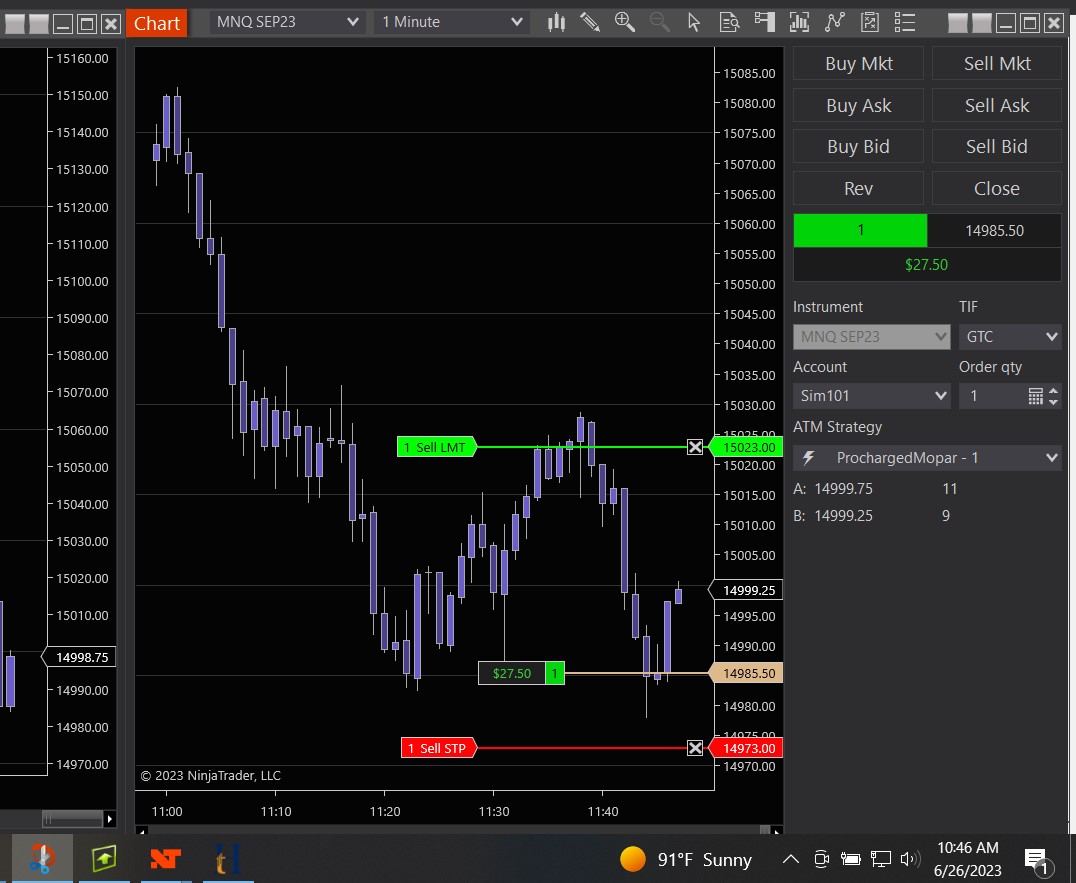Open the NinjaTrader taskbar icon
The height and width of the screenshot is (883, 1076).
click(165, 858)
